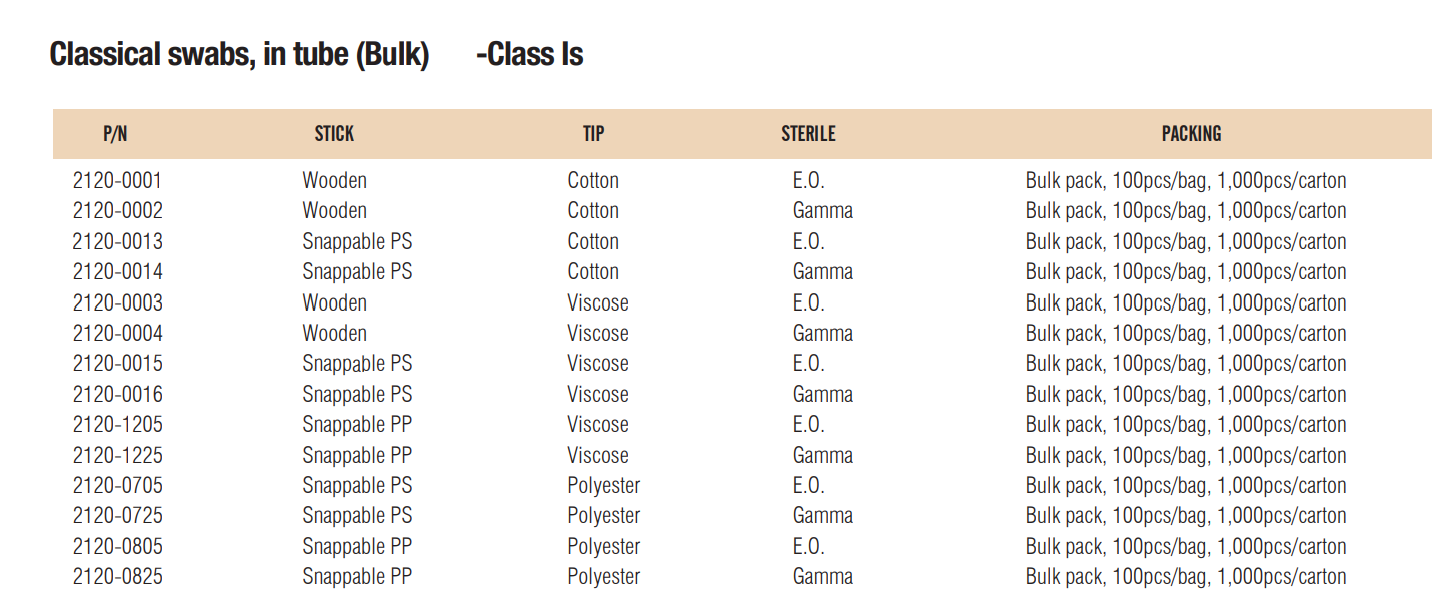The width and height of the screenshot is (1432, 612).
Task: Click the P/N column header
Action: tap(115, 134)
